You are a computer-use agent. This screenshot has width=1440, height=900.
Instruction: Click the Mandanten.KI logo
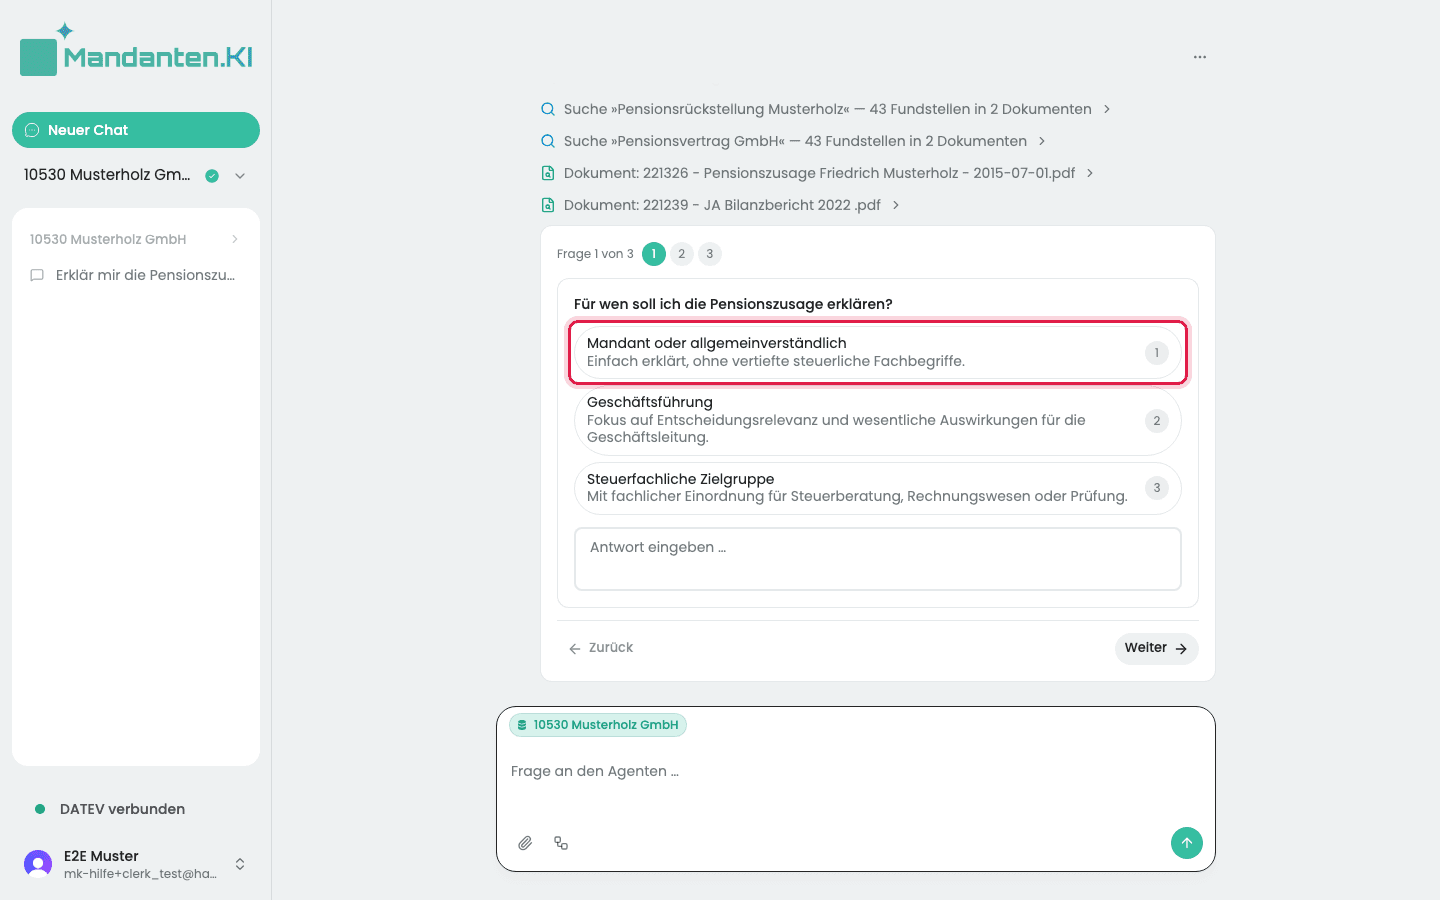point(136,50)
